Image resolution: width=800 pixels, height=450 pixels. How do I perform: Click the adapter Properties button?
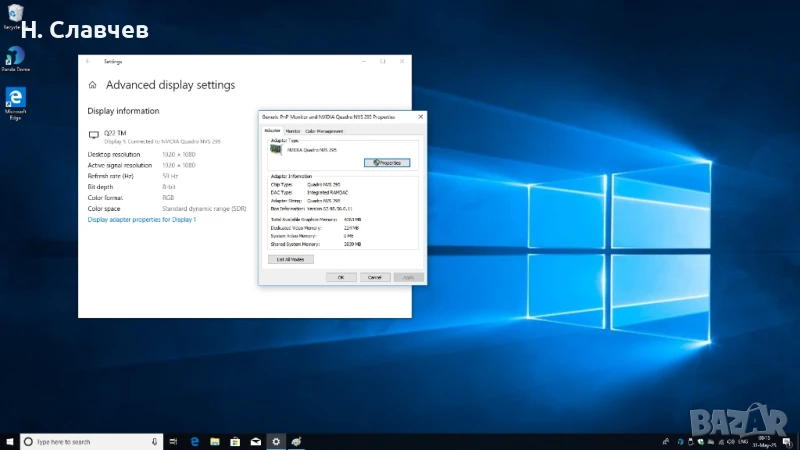387,162
